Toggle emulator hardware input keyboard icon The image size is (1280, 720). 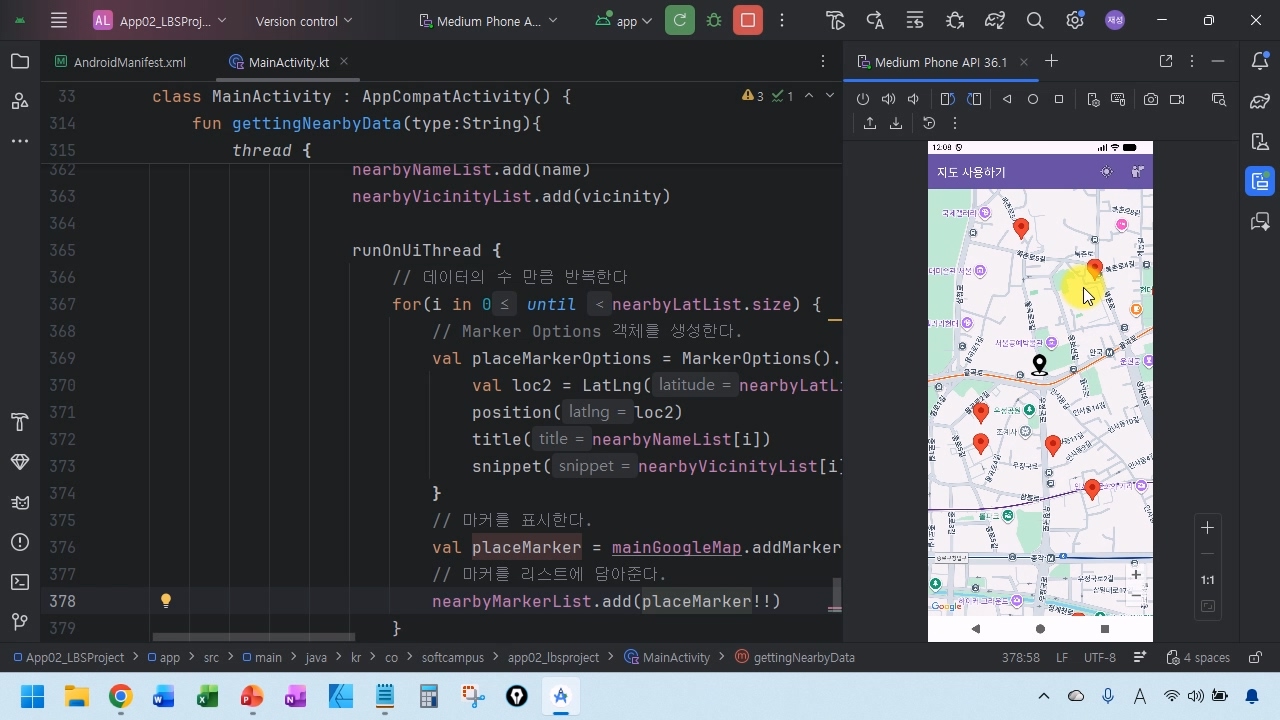coord(1118,99)
